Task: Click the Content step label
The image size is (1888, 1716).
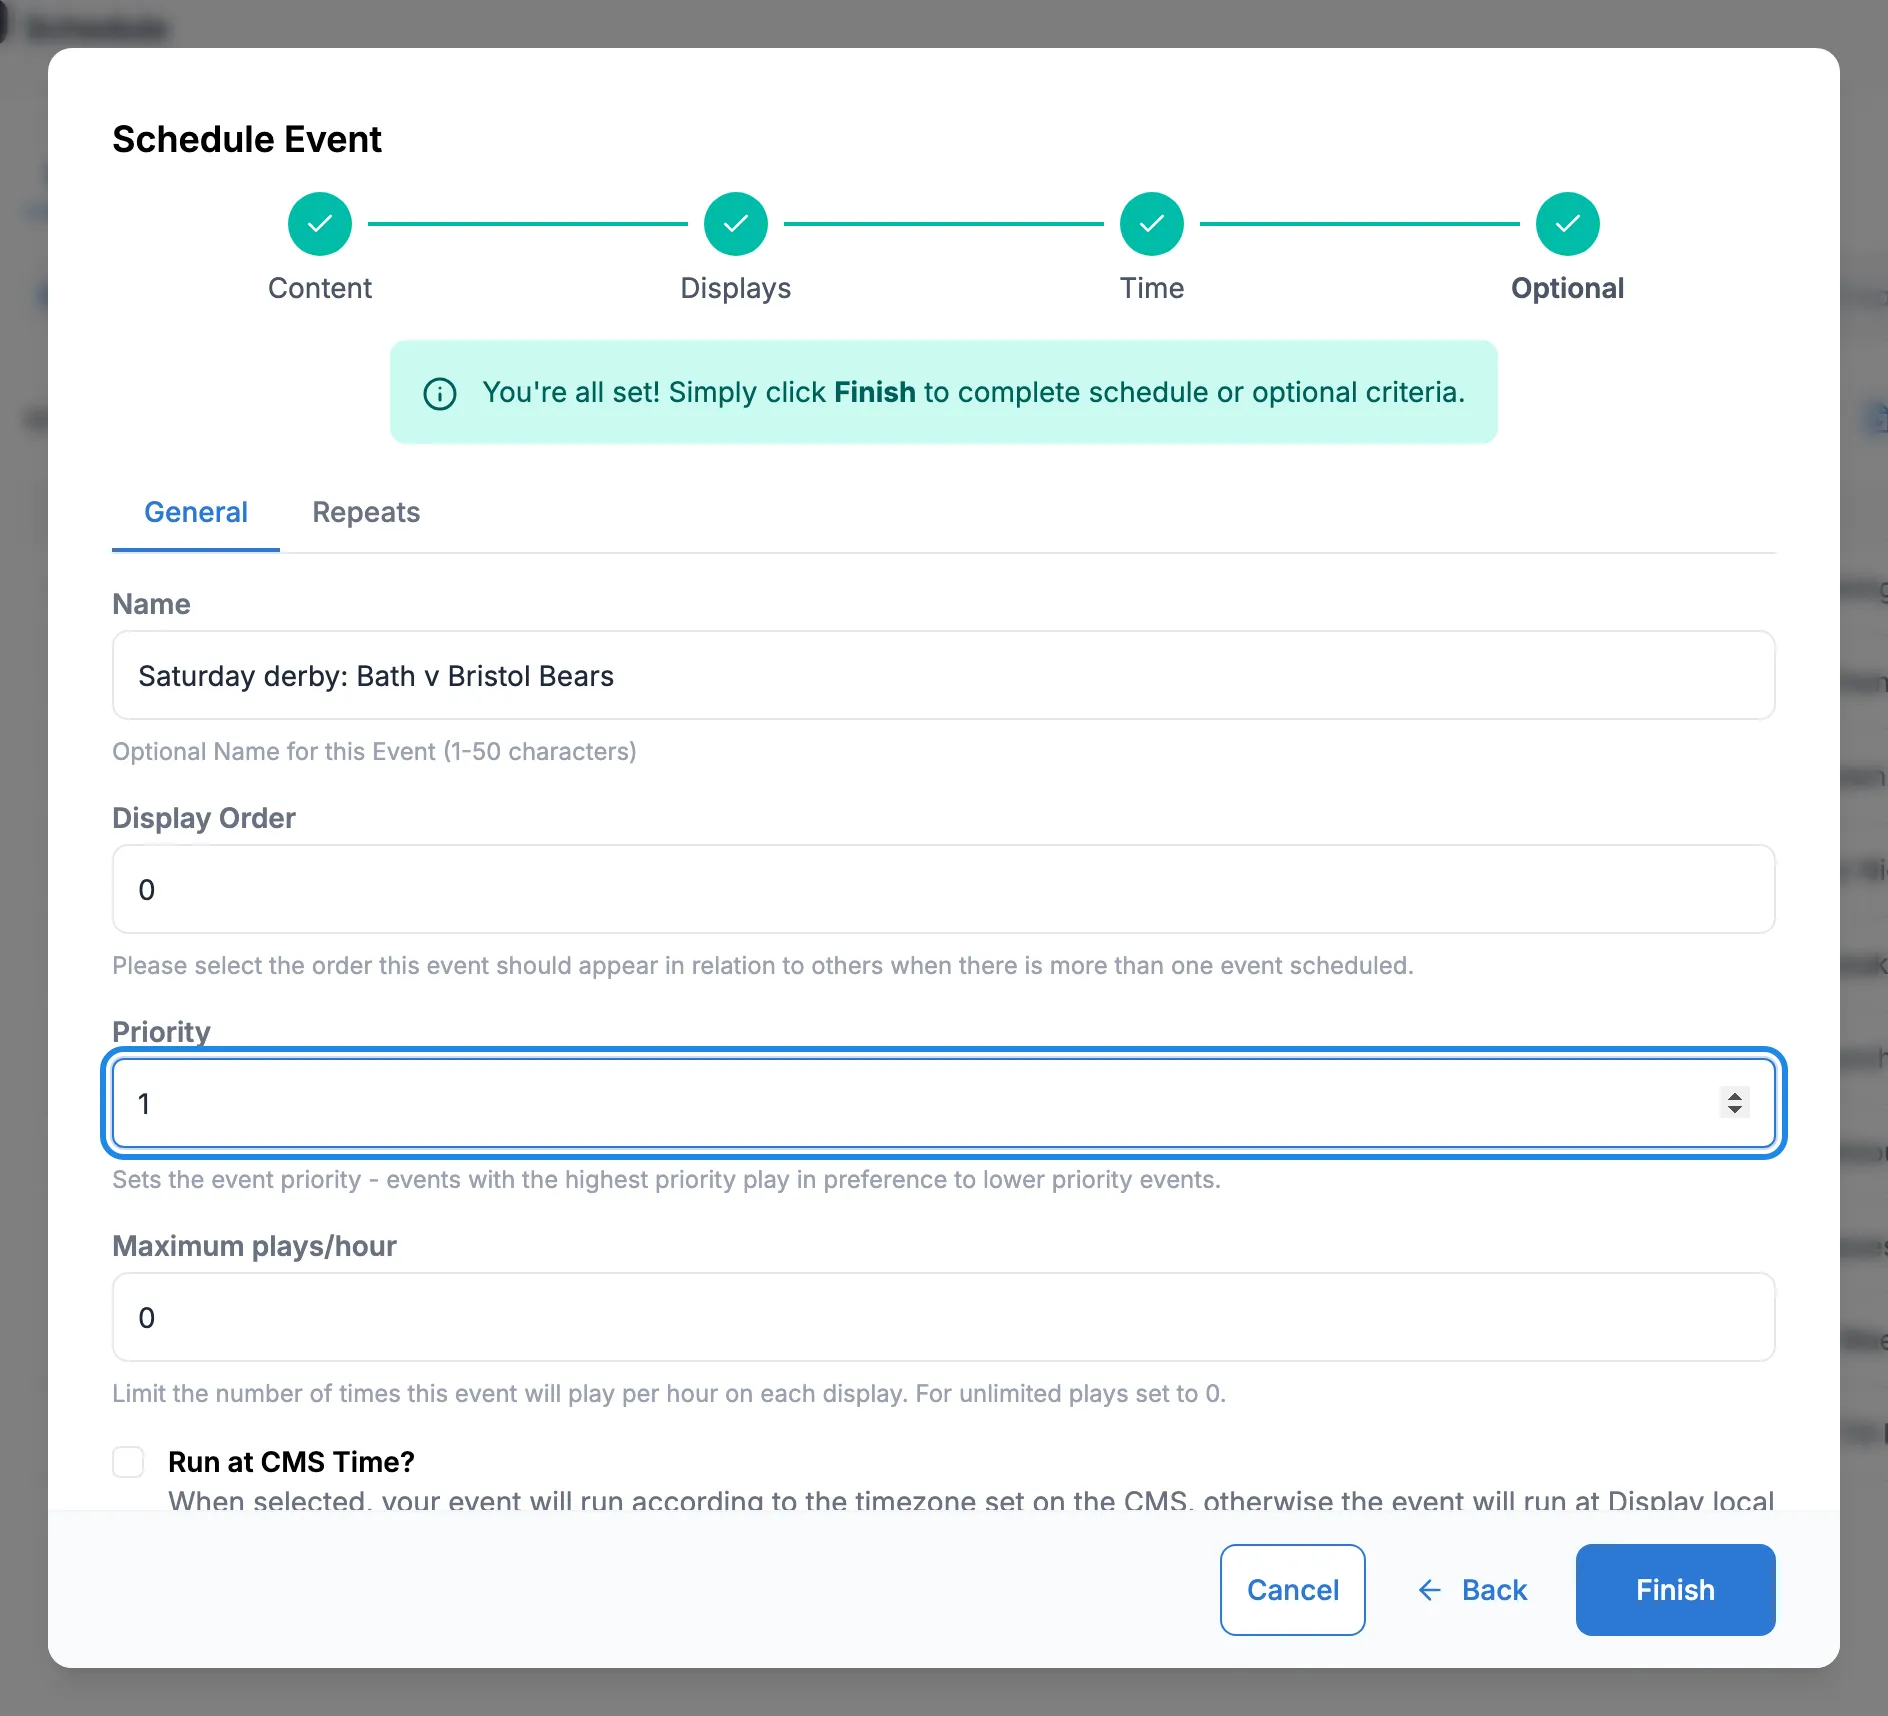Action: pyautogui.click(x=320, y=288)
